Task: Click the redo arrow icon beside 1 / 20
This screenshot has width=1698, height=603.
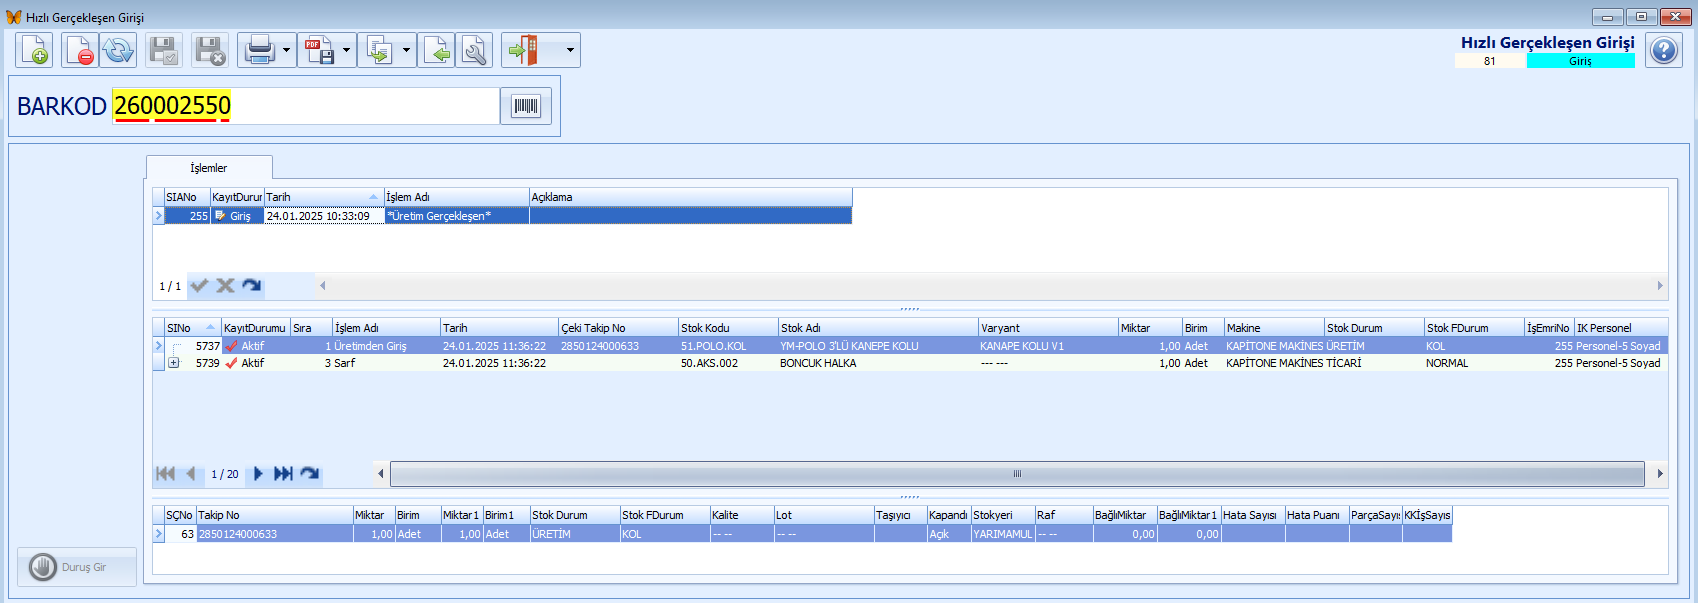Action: click(310, 474)
